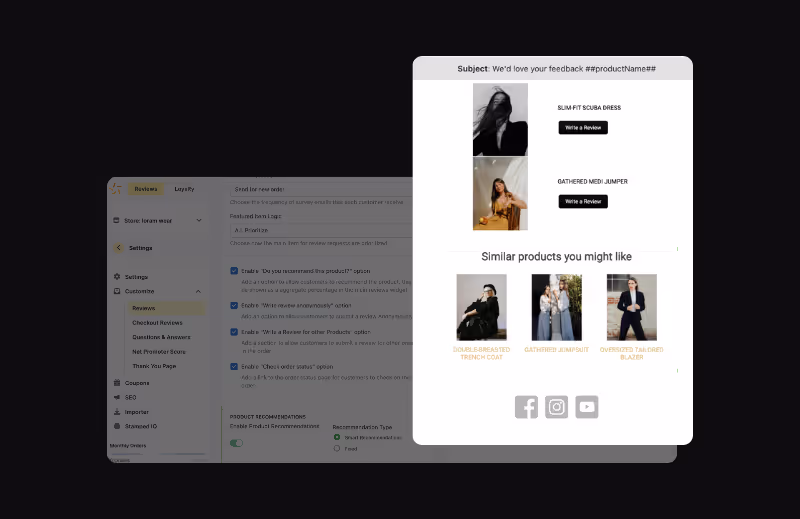The height and width of the screenshot is (519, 800).
Task: Toggle the 'Do you recommend the product?' checkbox
Action: point(234,271)
